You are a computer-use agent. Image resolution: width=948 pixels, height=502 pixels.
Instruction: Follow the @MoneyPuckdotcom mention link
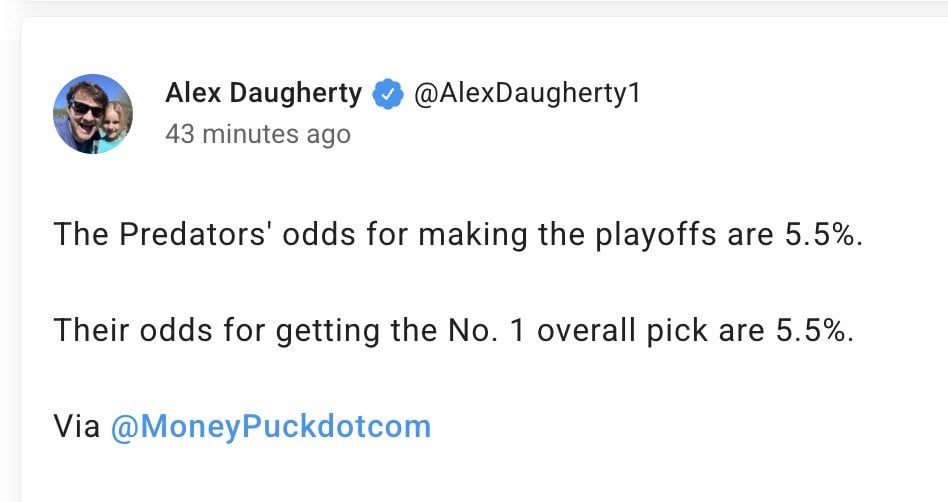click(271, 427)
